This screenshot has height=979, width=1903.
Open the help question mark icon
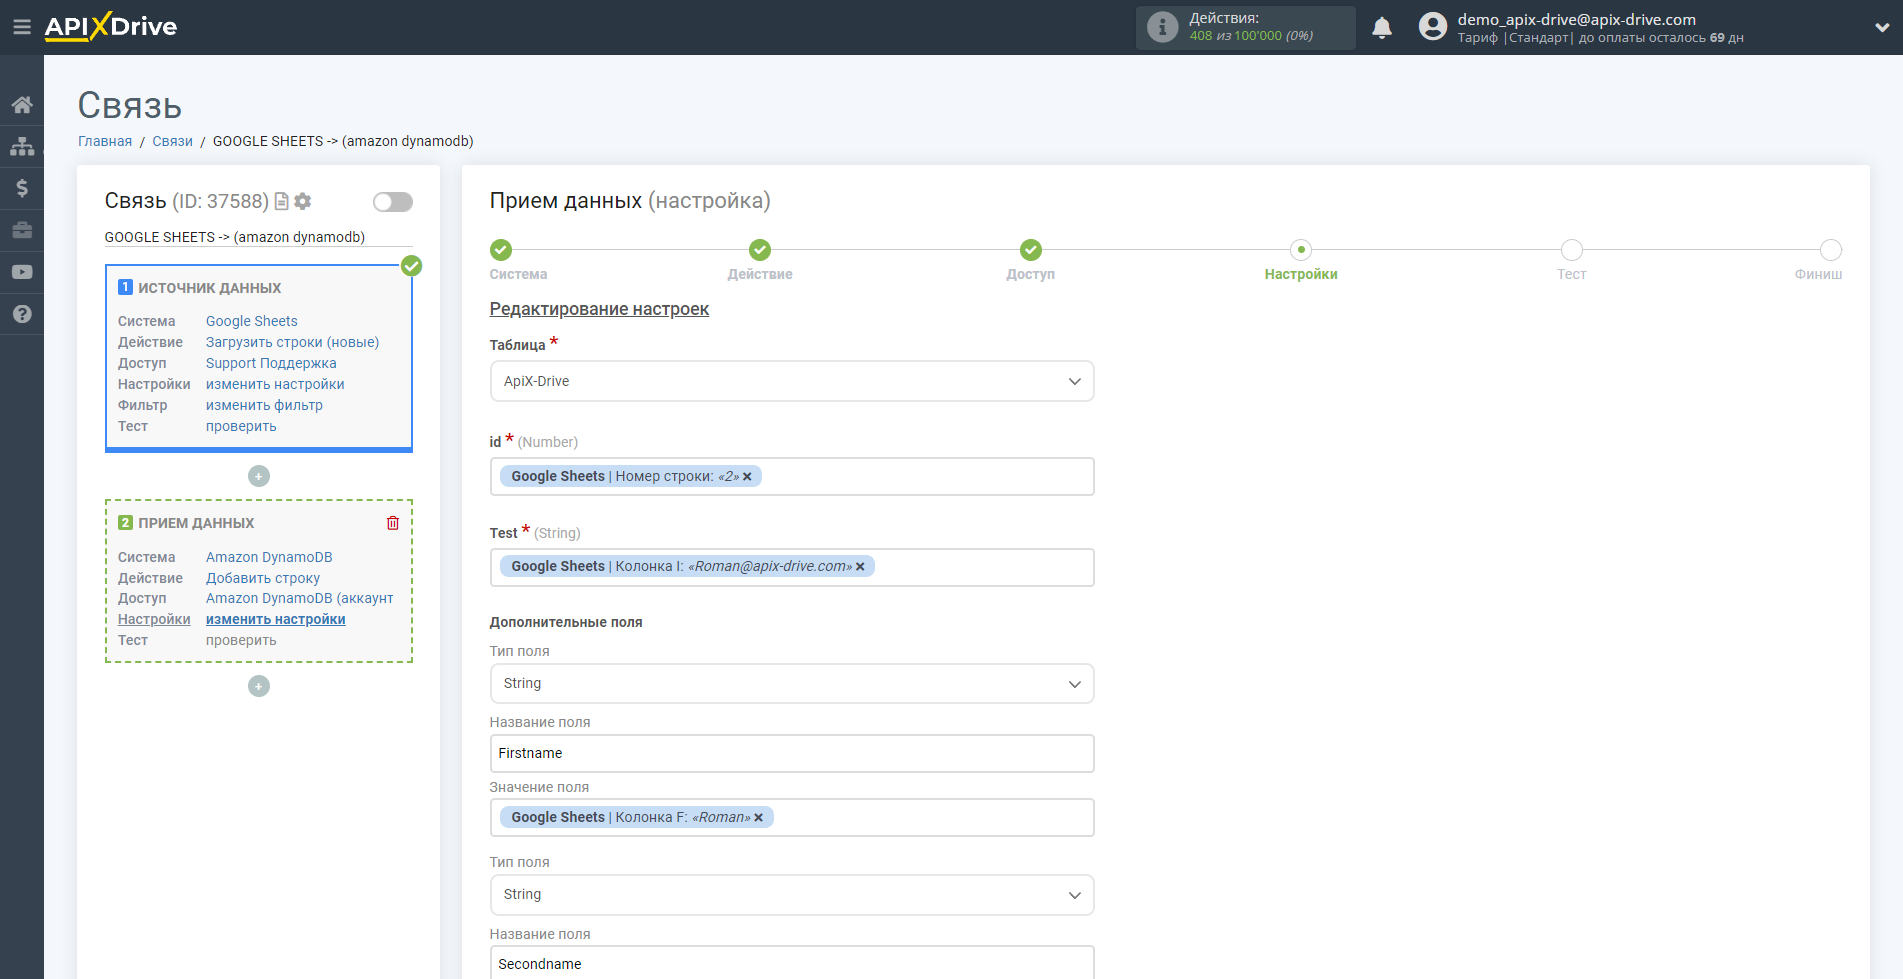(x=22, y=314)
